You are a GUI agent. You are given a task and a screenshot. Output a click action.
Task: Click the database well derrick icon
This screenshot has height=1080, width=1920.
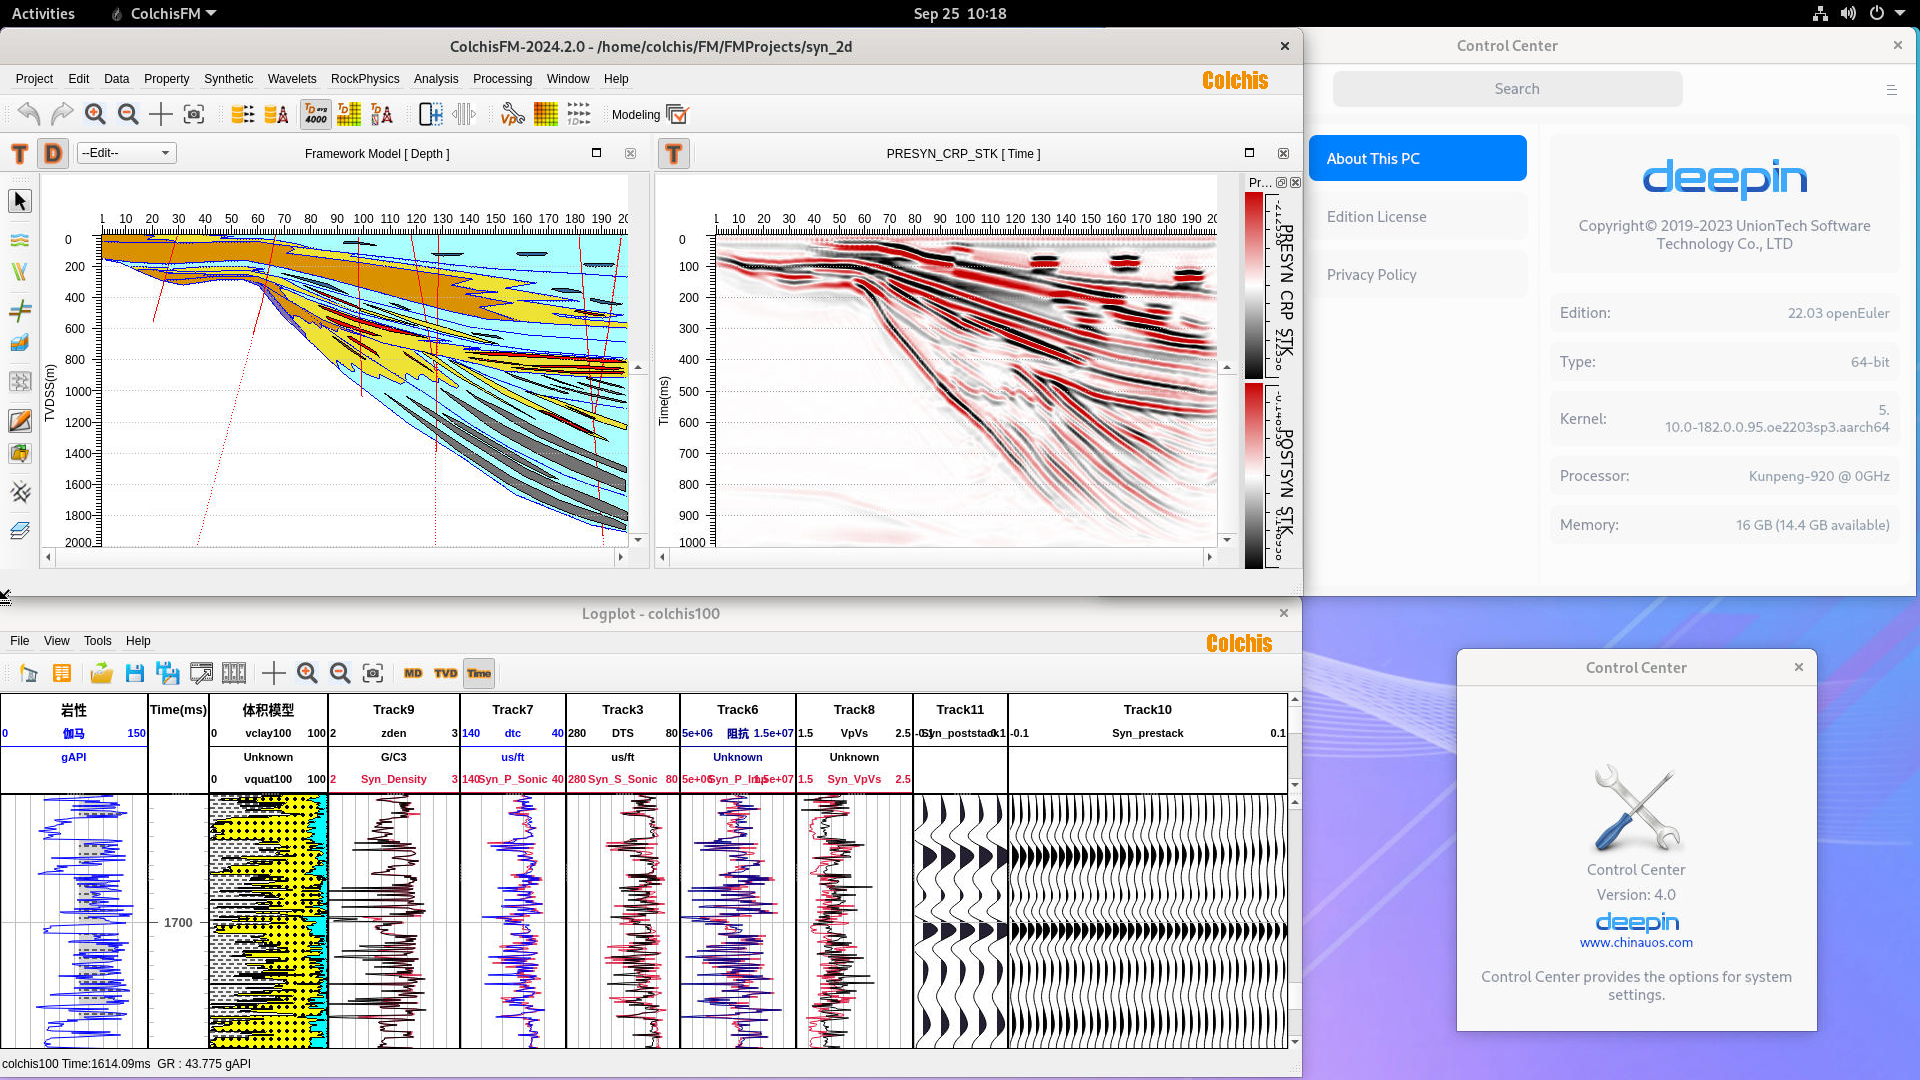277,114
